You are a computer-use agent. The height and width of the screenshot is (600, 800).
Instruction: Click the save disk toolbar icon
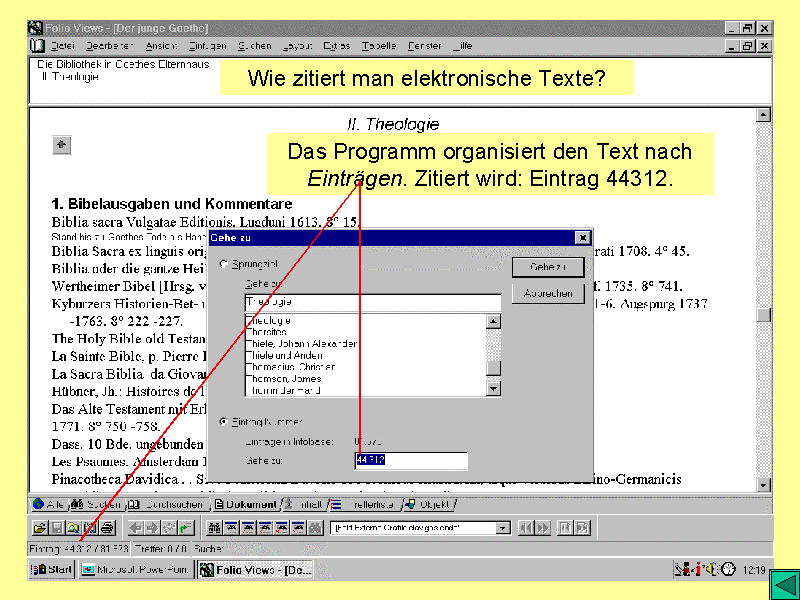[57, 527]
